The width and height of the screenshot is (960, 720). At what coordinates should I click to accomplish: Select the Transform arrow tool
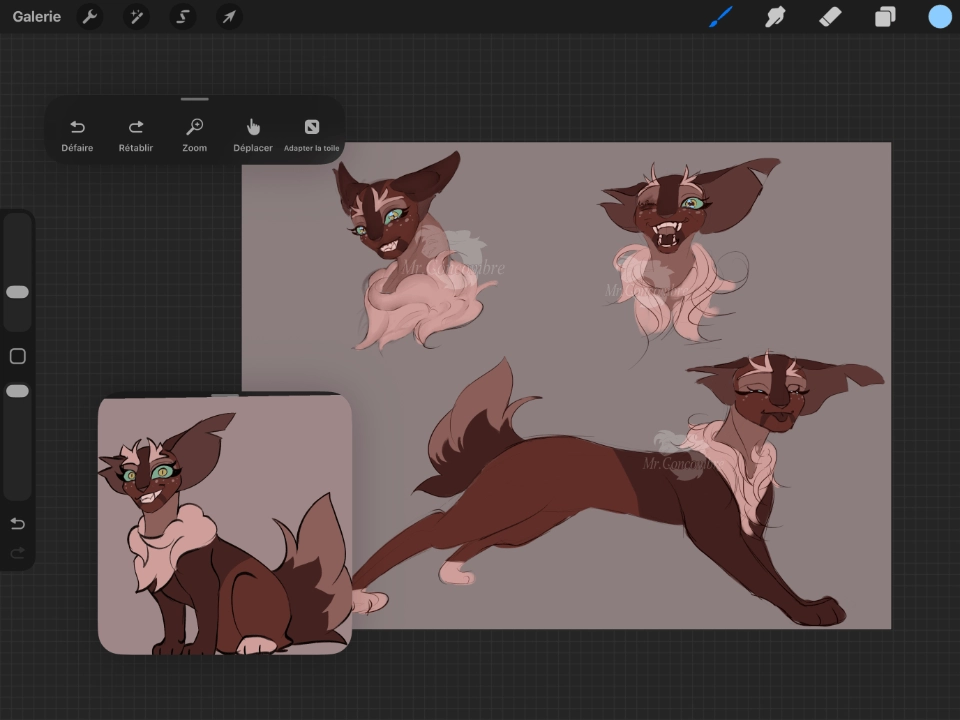229,17
